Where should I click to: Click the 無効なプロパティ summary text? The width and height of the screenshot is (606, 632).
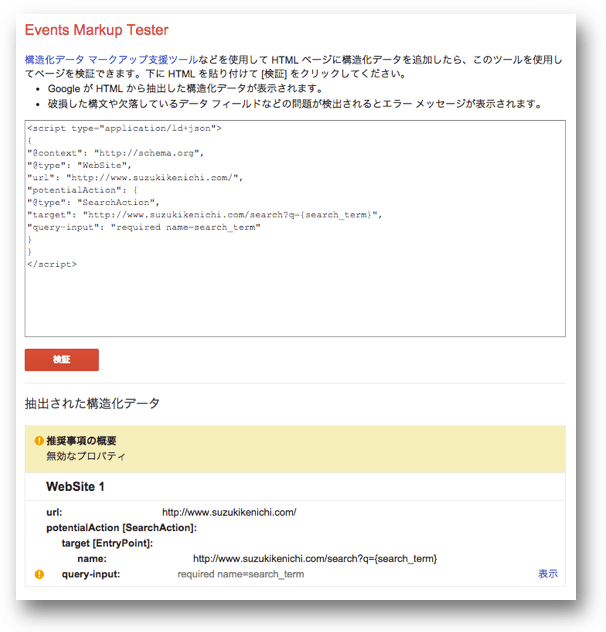(86, 456)
